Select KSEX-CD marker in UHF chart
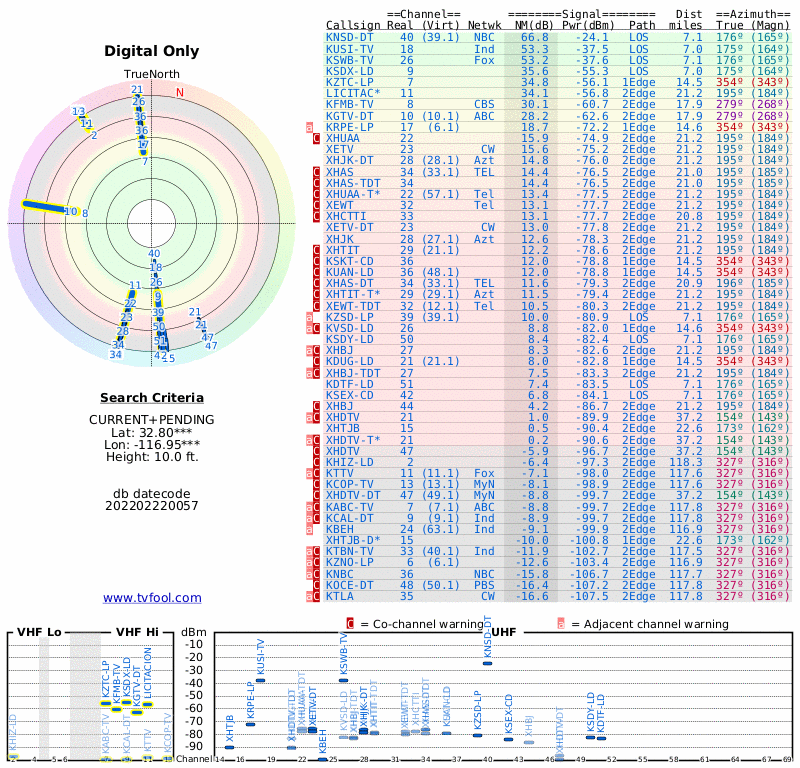800x768 pixels. [x=508, y=739]
